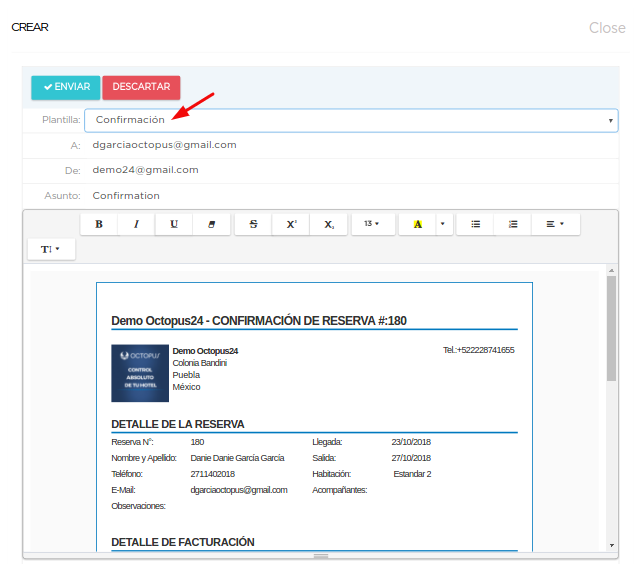Screen dimensions: 638x564
Task: Click the Observaciones label
Action: 138,506
